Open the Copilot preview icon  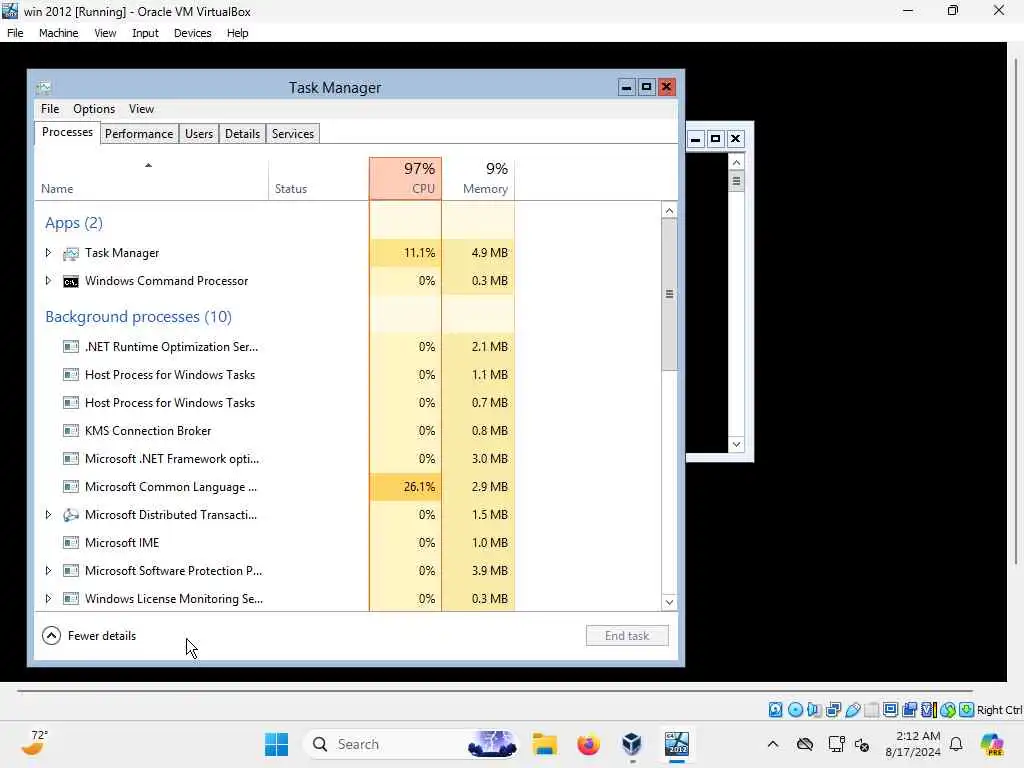click(992, 744)
